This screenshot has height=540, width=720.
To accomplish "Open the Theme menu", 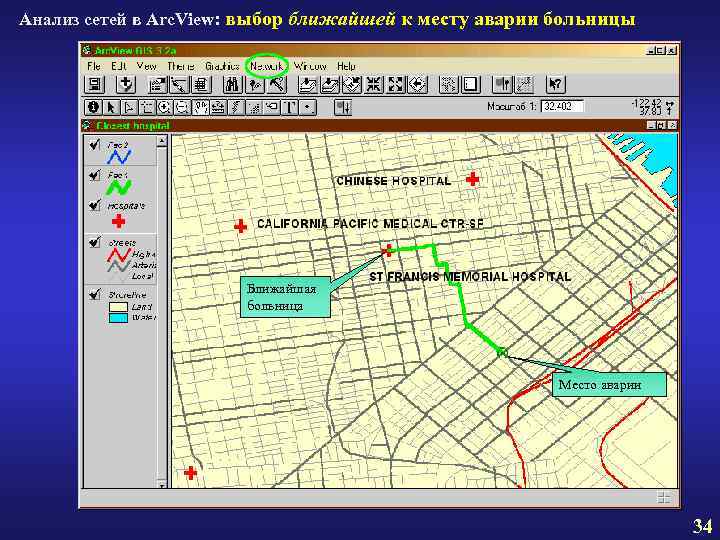I will (181, 66).
